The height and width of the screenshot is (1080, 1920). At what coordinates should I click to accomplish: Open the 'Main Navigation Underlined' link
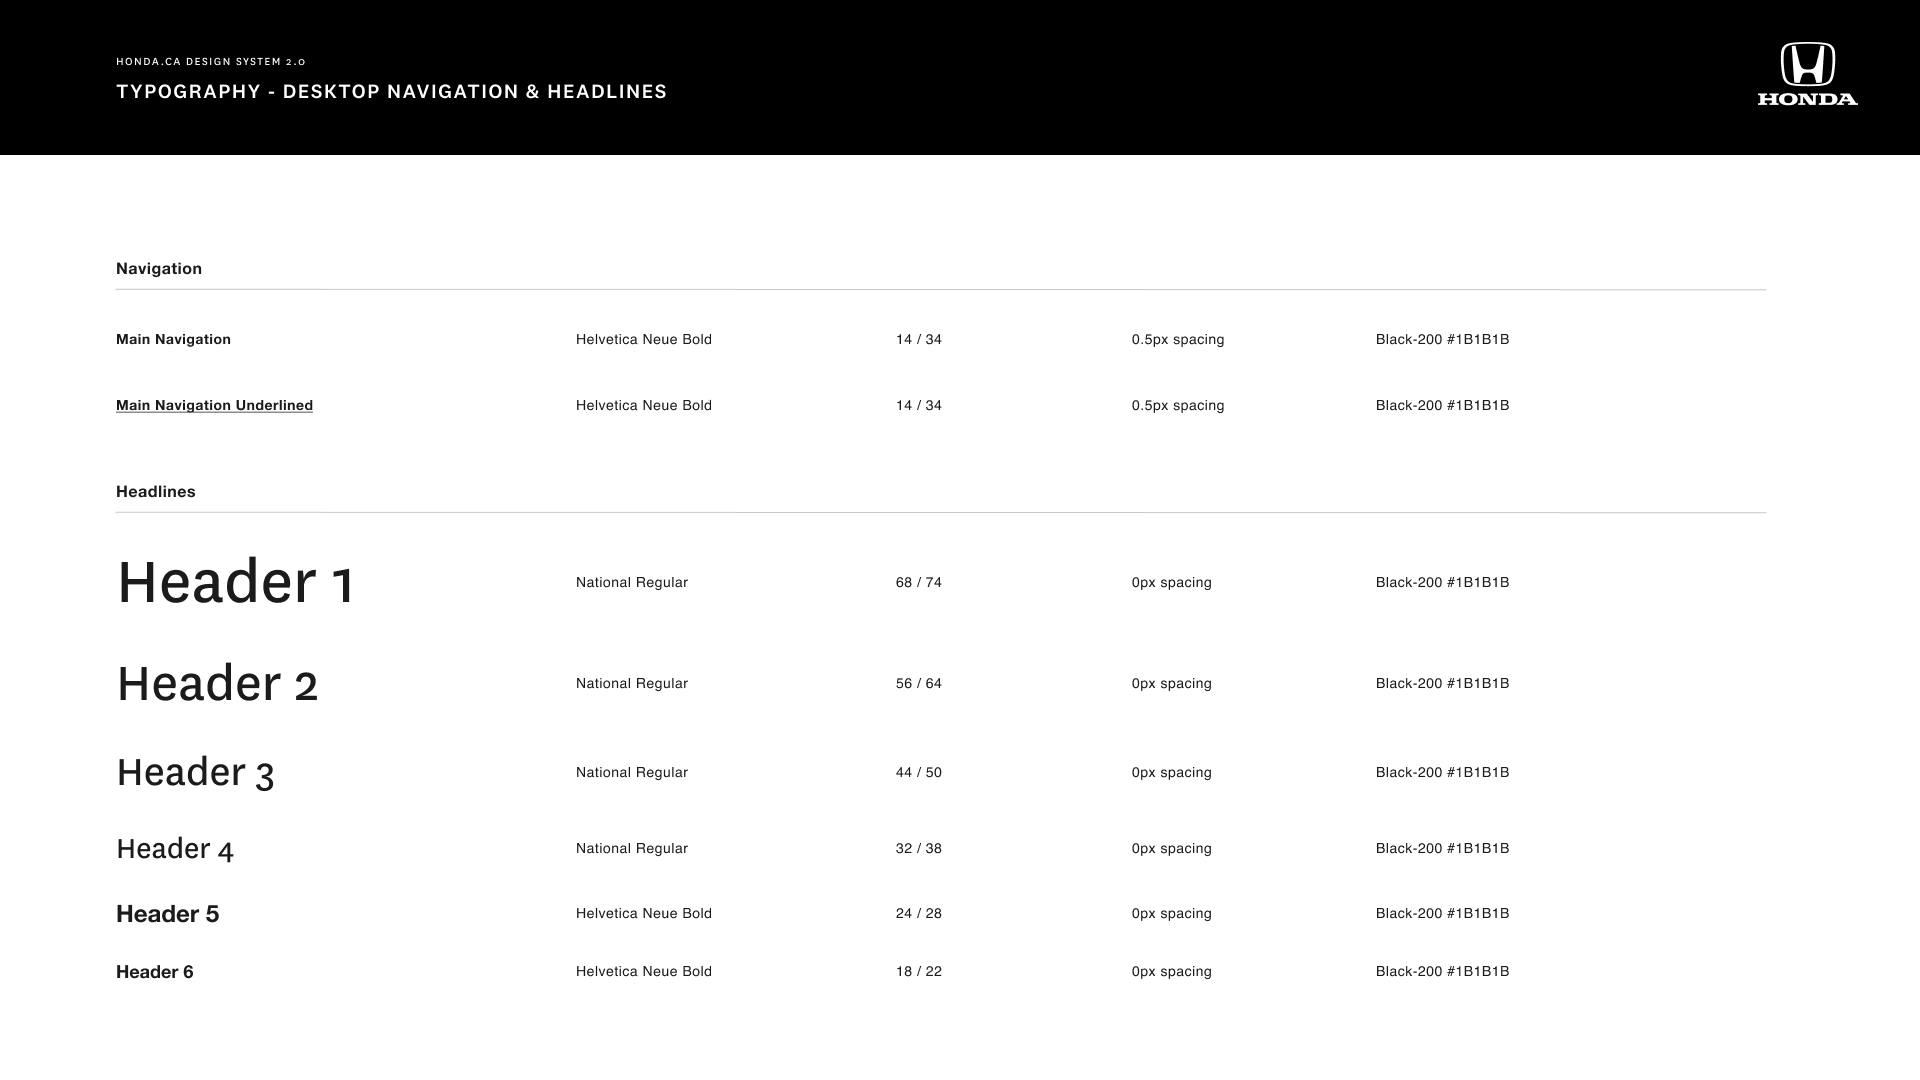click(214, 406)
